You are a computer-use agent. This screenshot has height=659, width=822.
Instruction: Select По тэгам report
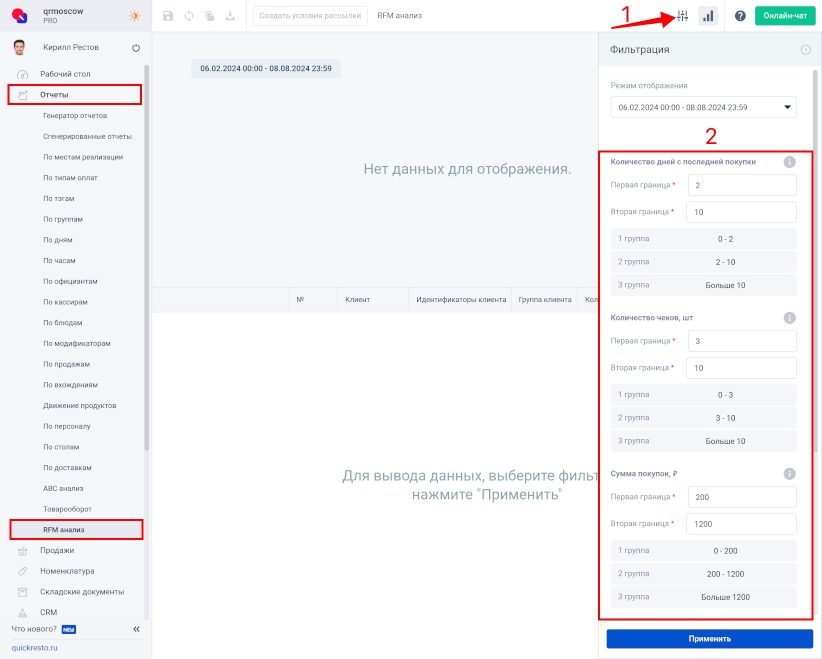(59, 198)
